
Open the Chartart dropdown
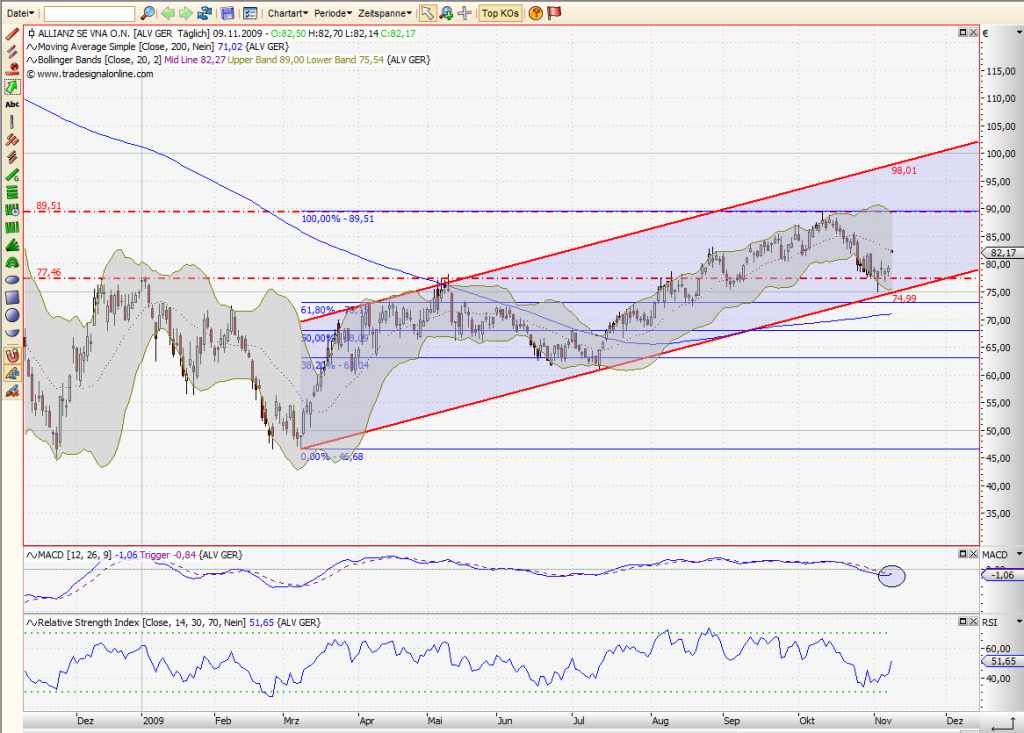(287, 13)
